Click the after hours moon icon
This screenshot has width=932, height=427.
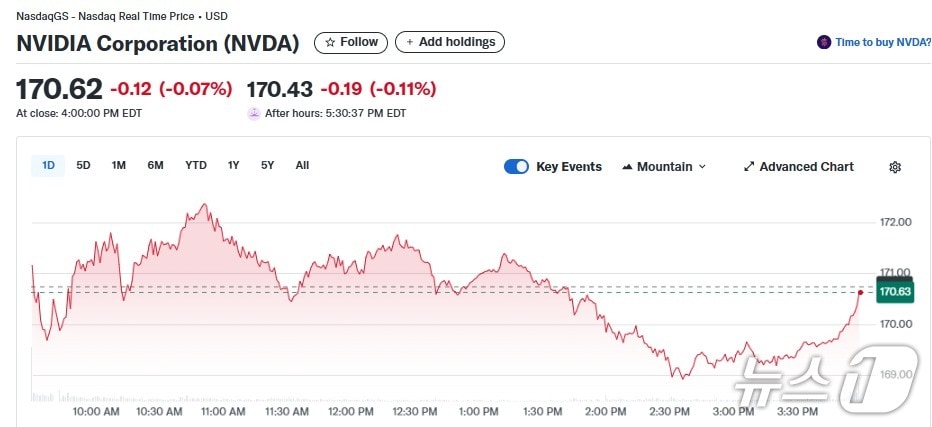(254, 113)
